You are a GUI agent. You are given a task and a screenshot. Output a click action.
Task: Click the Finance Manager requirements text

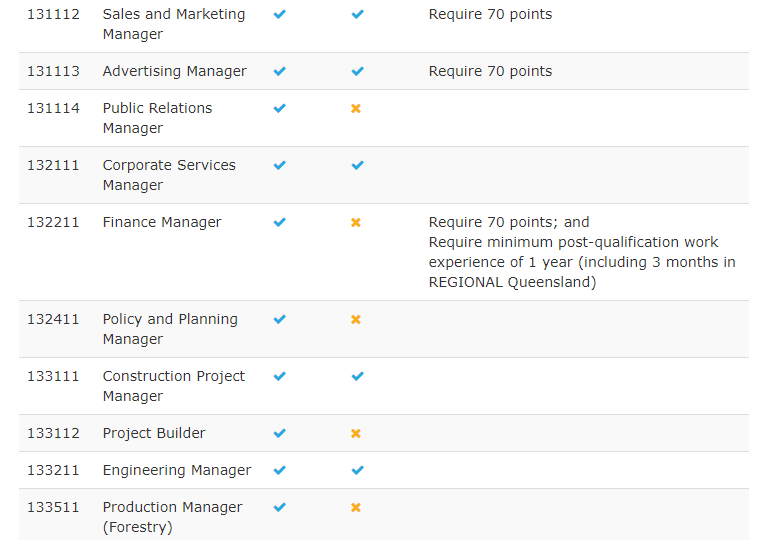click(582, 252)
